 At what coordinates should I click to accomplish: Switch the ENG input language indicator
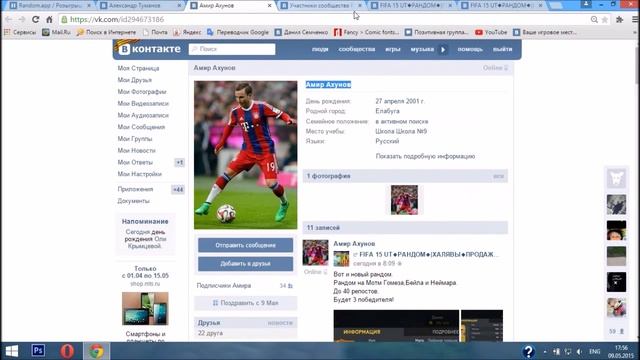(595, 351)
